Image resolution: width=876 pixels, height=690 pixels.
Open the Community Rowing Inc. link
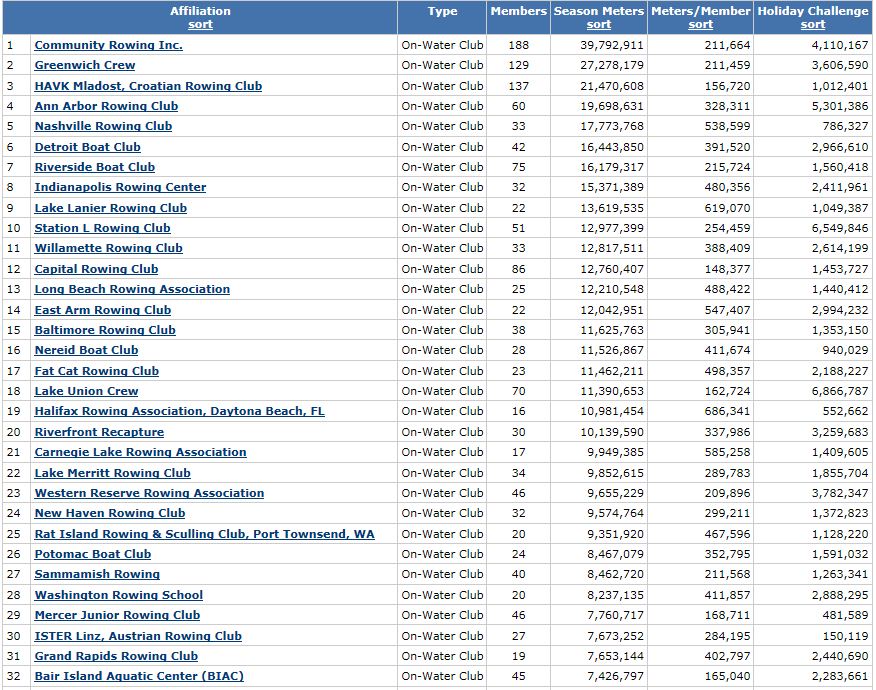pos(108,45)
